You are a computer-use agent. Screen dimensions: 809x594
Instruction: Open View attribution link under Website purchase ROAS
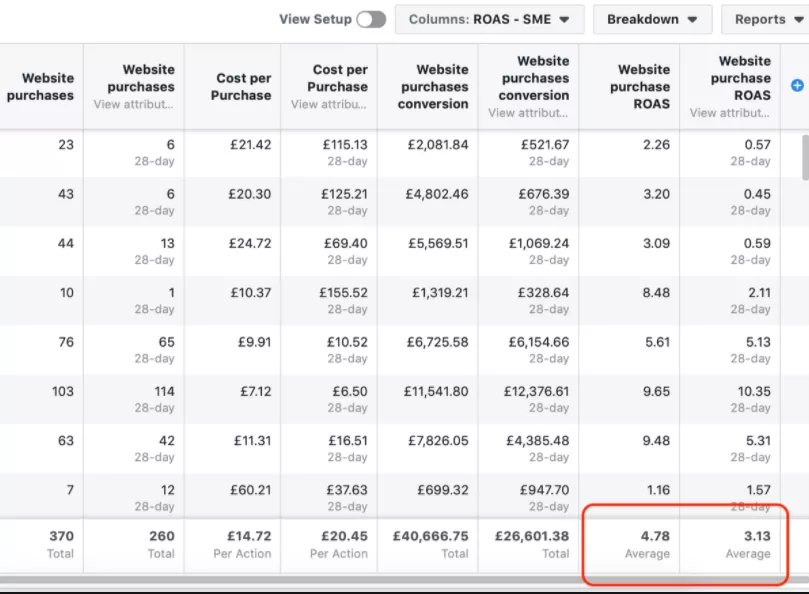point(729,113)
